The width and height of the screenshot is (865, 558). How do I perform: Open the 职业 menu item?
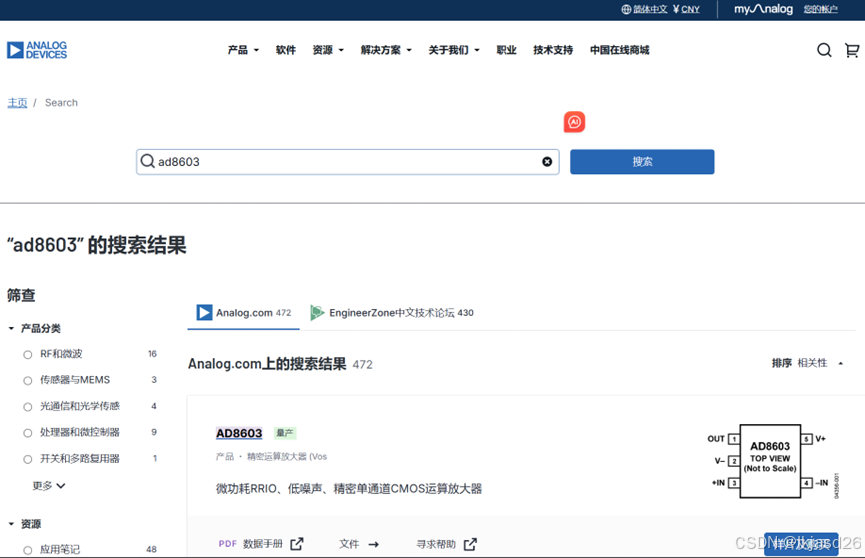click(x=506, y=50)
